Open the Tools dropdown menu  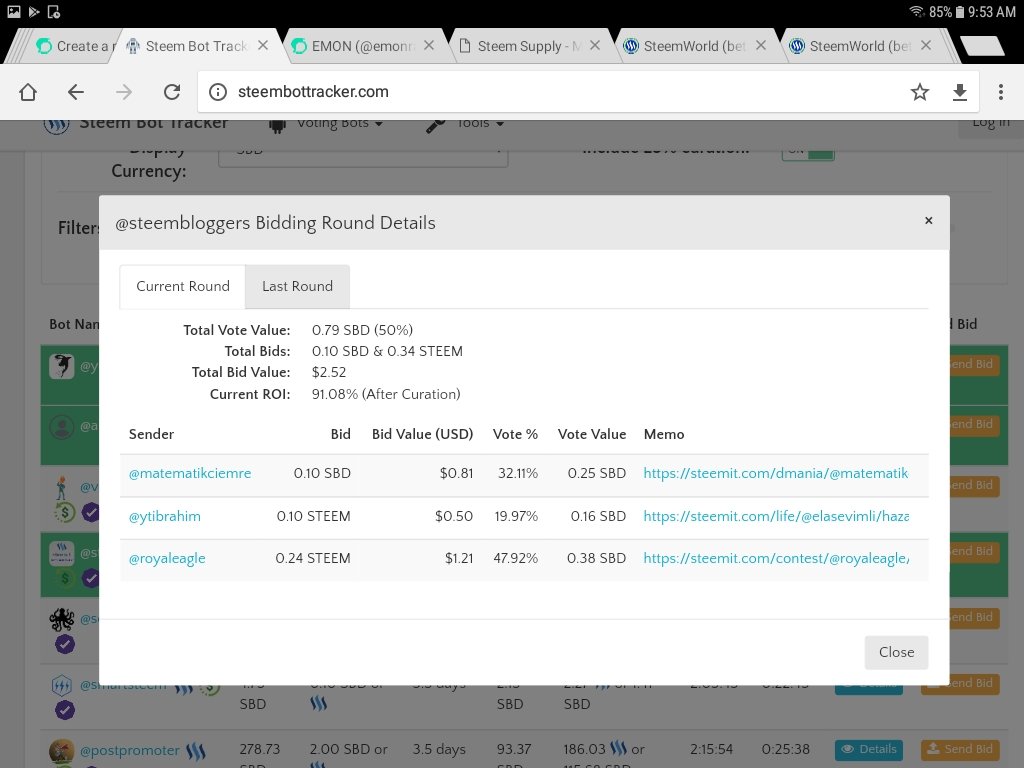465,123
